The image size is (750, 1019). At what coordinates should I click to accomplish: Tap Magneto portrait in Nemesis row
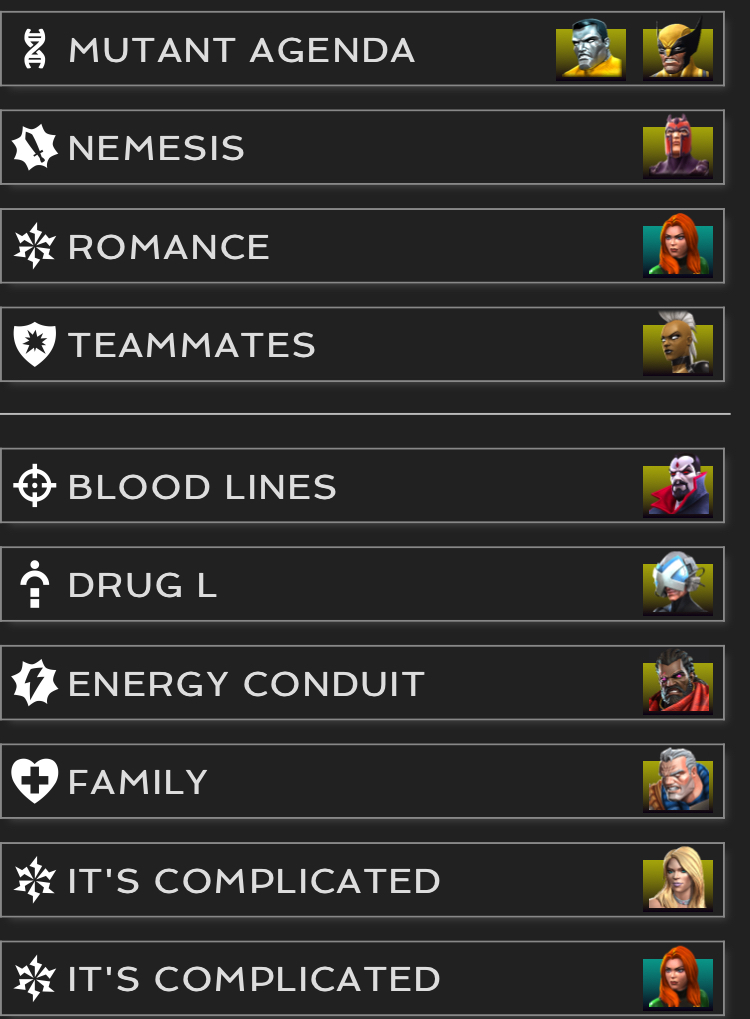pos(678,147)
